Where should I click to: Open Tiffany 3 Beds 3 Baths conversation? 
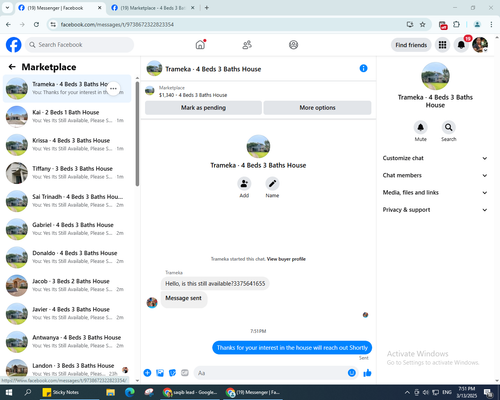point(67,173)
